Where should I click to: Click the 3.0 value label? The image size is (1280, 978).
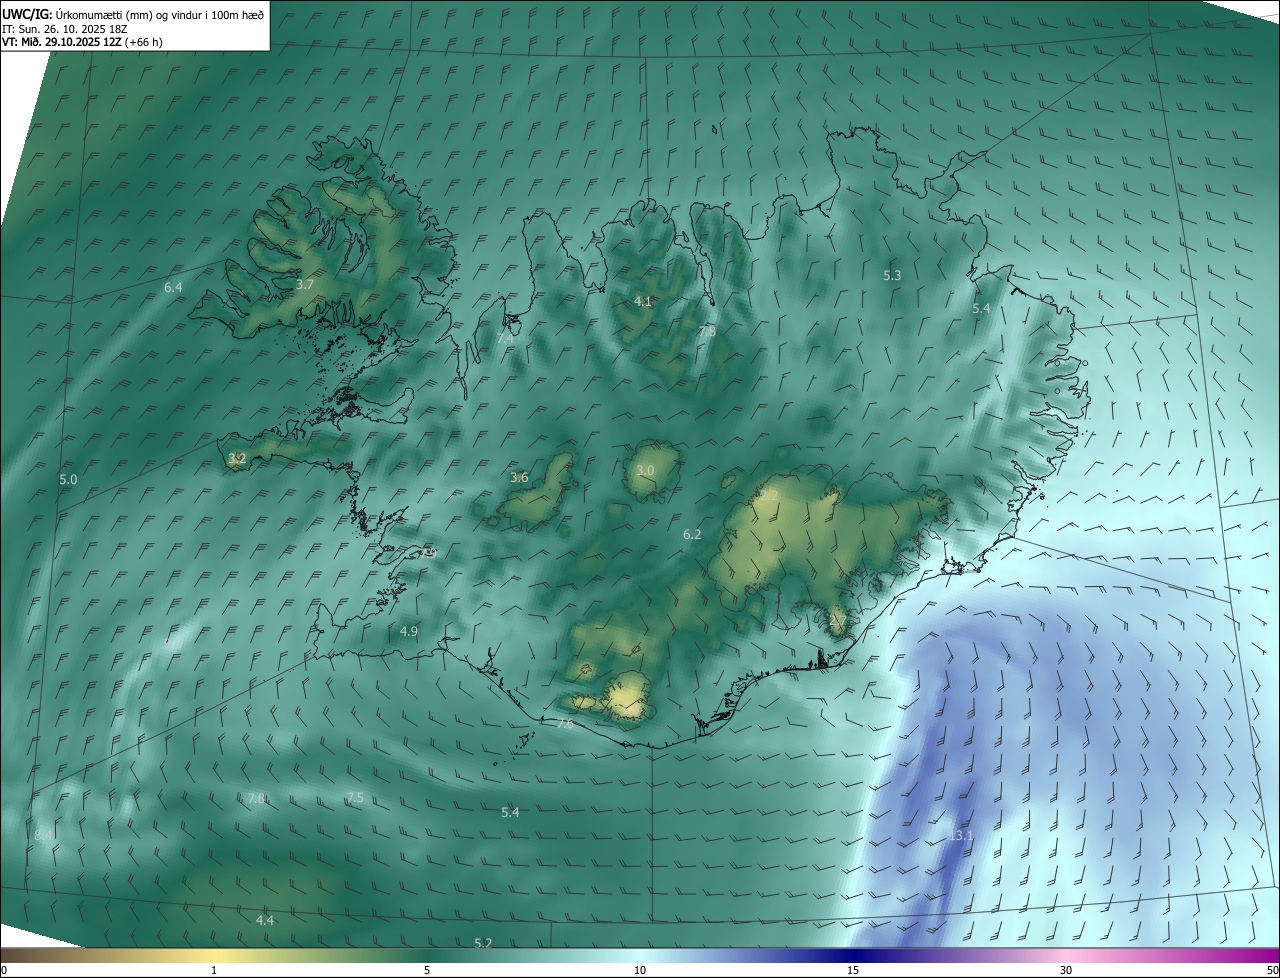click(x=645, y=471)
